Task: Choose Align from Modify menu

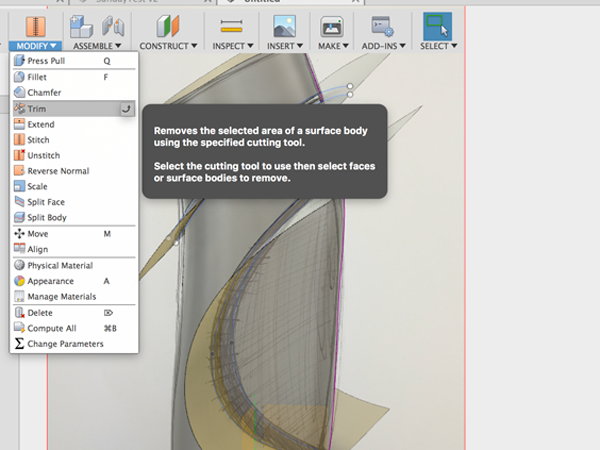Action: tap(74, 249)
